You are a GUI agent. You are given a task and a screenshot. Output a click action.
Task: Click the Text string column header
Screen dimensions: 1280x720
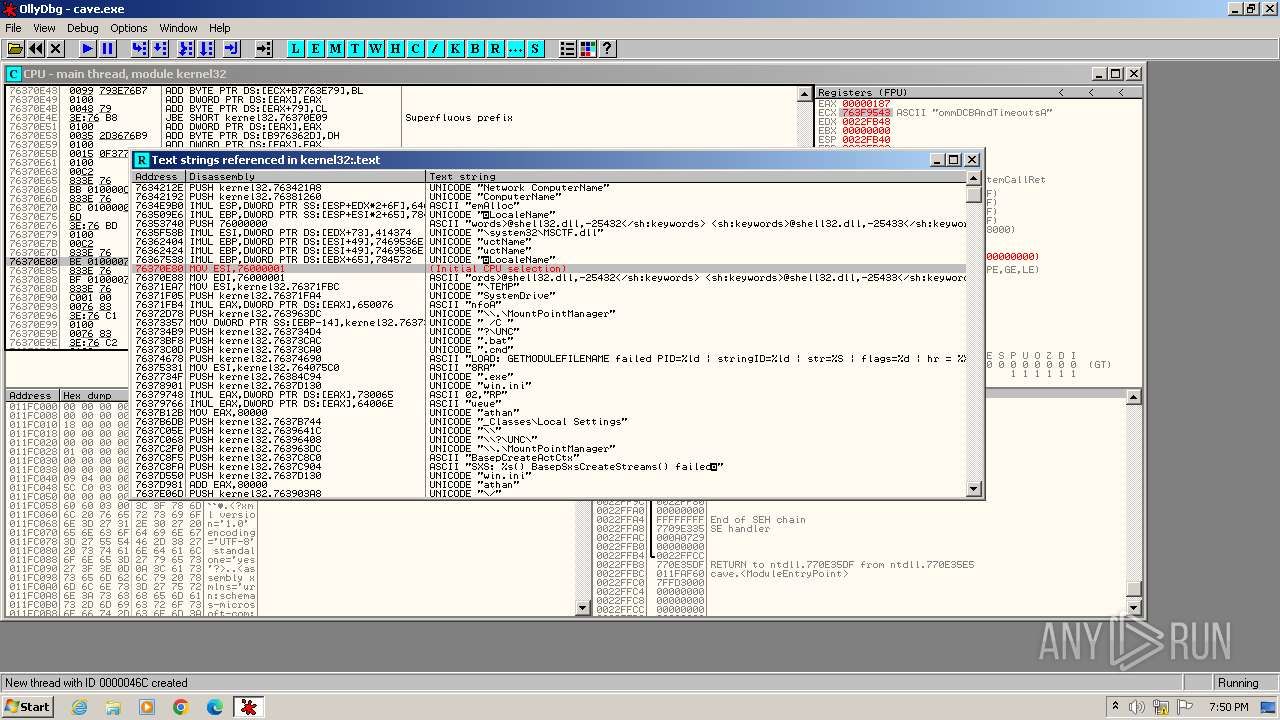coord(696,177)
